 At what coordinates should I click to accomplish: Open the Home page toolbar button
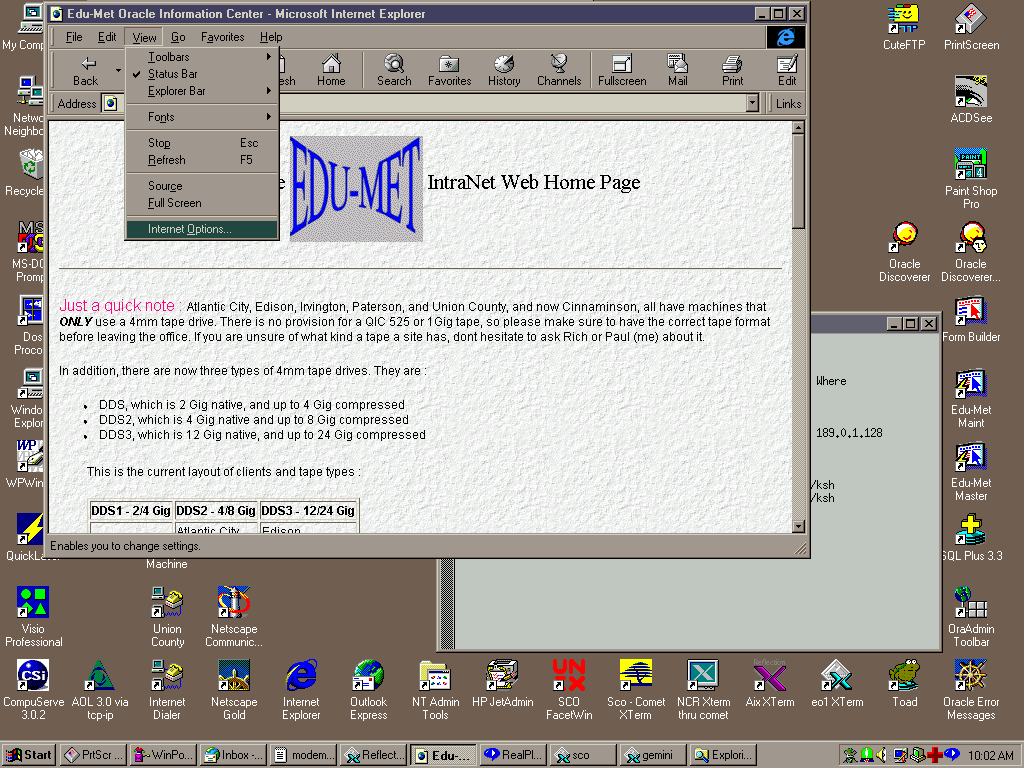(331, 71)
